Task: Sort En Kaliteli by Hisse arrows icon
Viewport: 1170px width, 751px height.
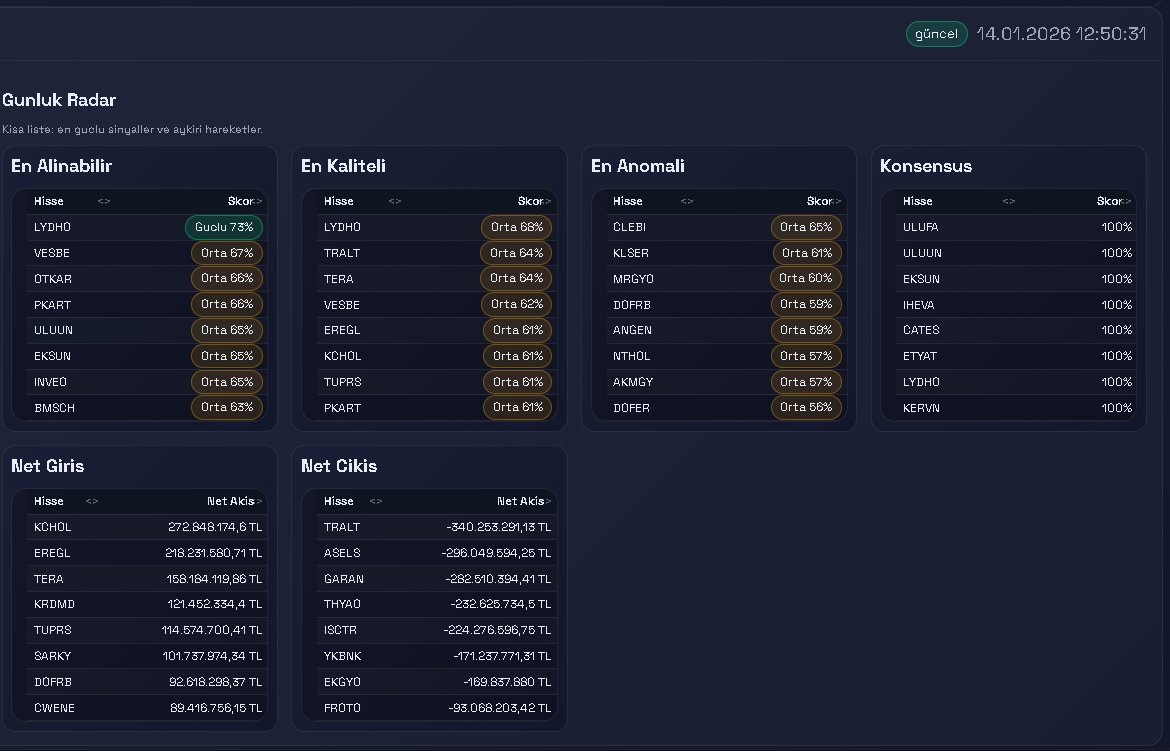Action: pyautogui.click(x=395, y=202)
